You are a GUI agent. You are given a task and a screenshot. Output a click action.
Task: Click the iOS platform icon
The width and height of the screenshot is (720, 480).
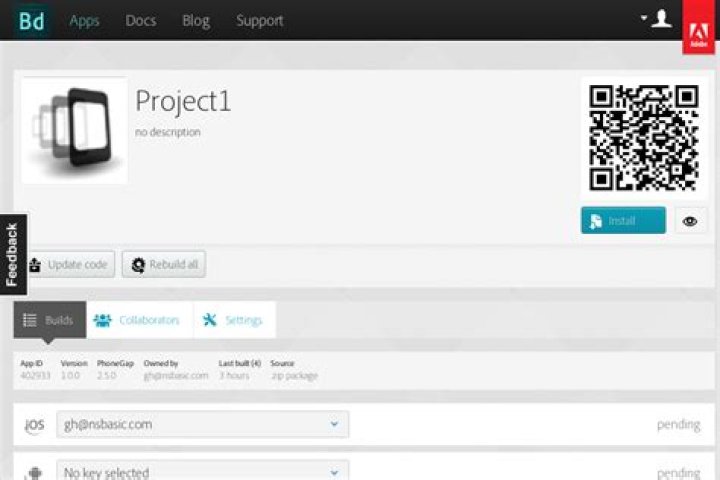34,425
